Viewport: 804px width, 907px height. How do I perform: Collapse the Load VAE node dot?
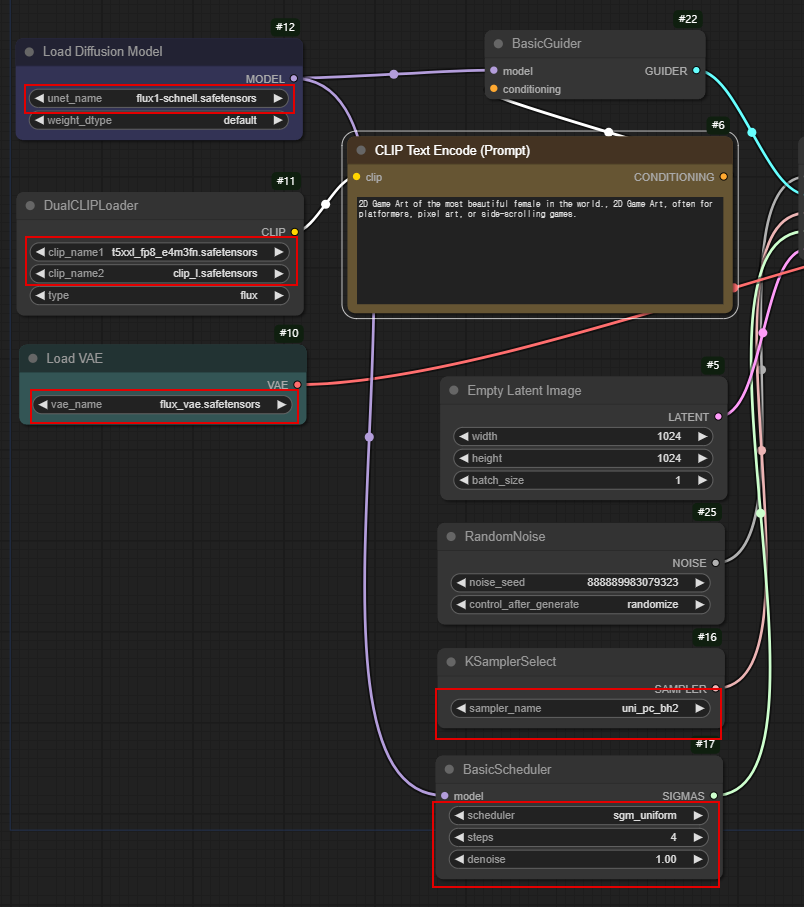coord(33,359)
